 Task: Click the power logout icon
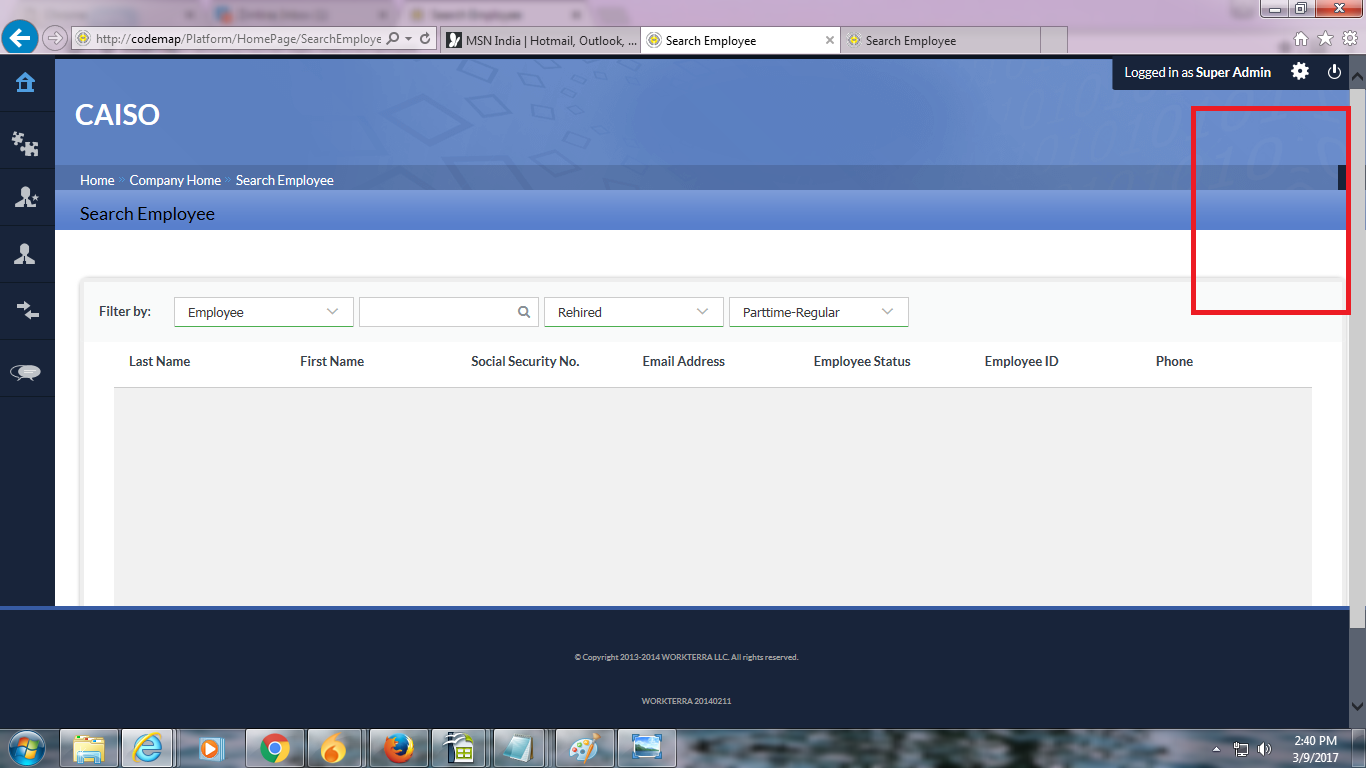1334,72
